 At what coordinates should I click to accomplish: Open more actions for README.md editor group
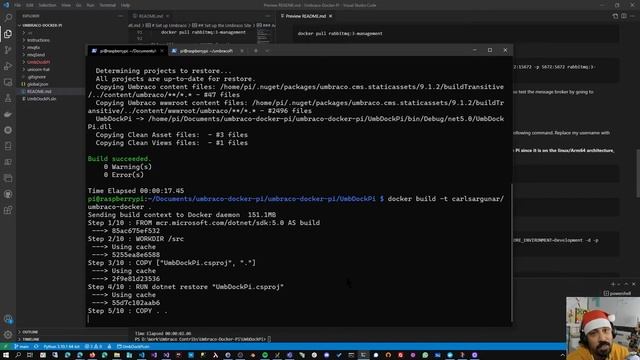click(x=268, y=16)
